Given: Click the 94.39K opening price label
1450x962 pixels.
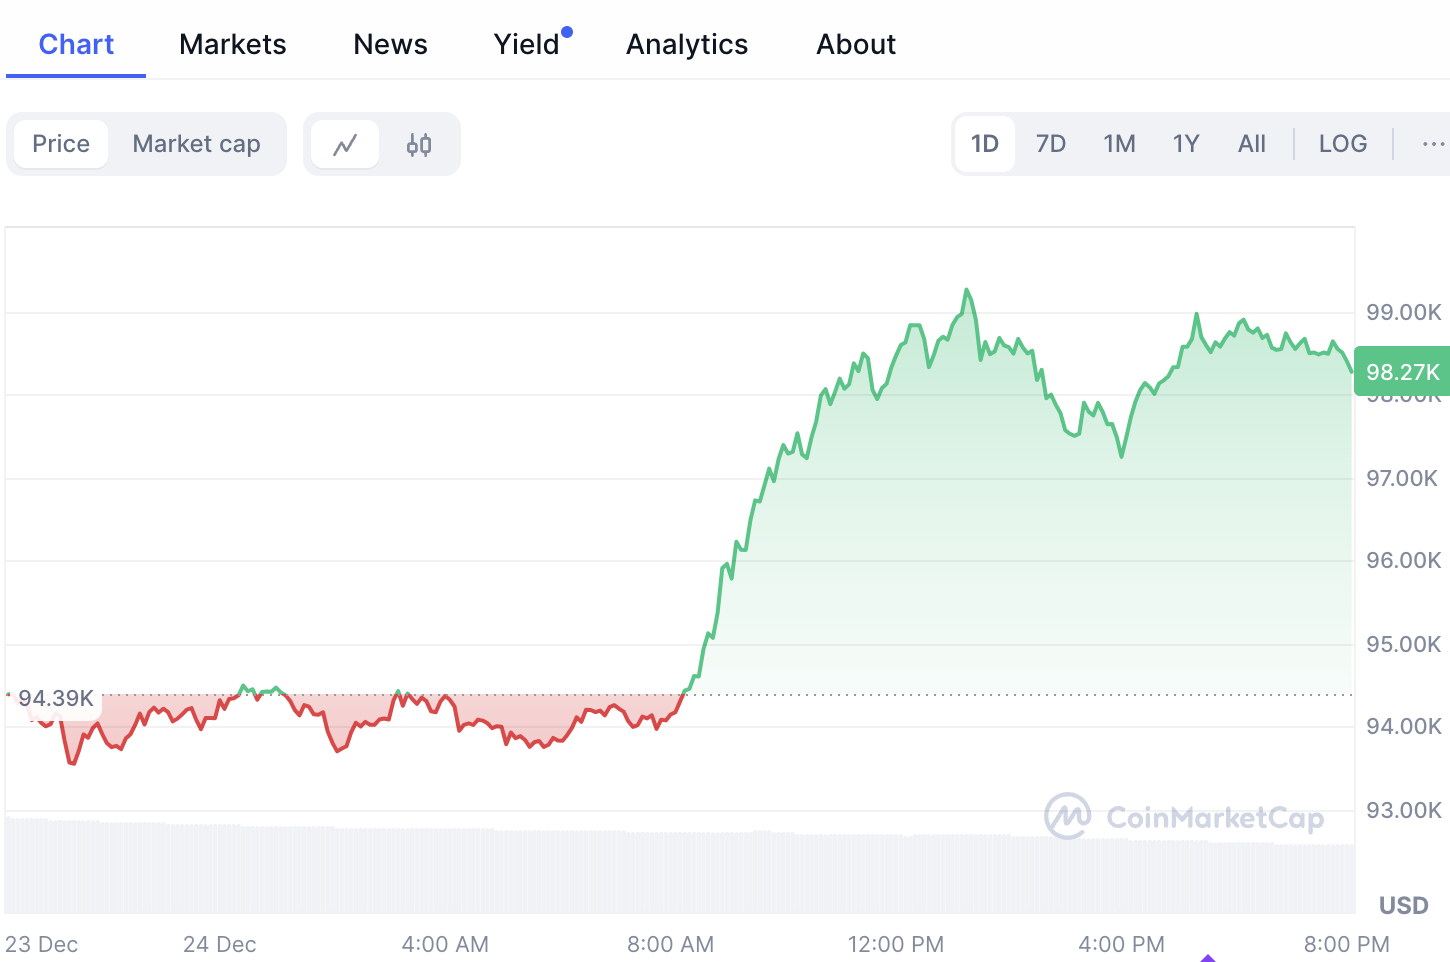Looking at the screenshot, I should click(x=56, y=698).
